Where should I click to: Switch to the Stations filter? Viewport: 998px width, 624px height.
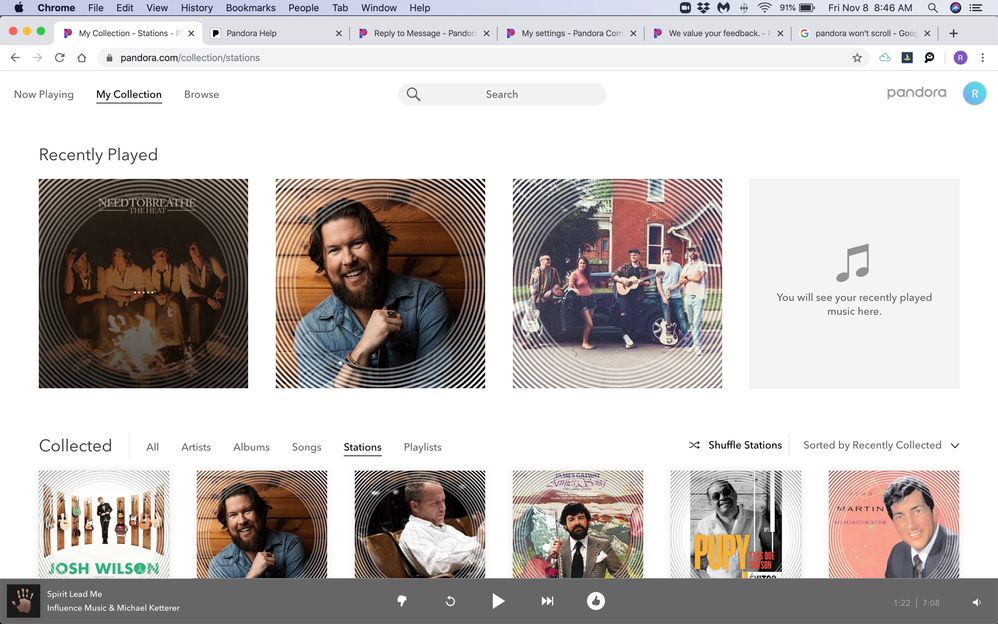(x=361, y=447)
